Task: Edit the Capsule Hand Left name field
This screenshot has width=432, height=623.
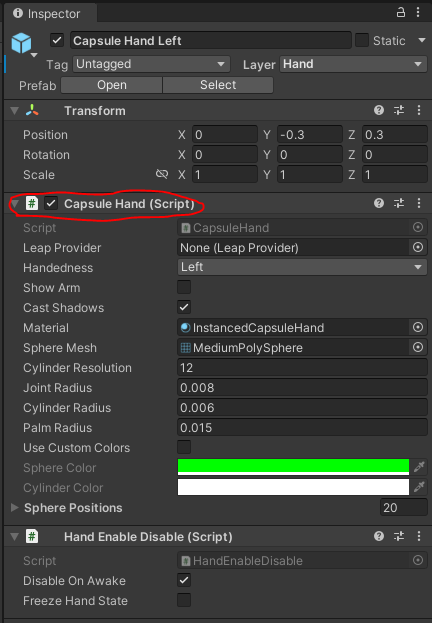Action: click(211, 40)
